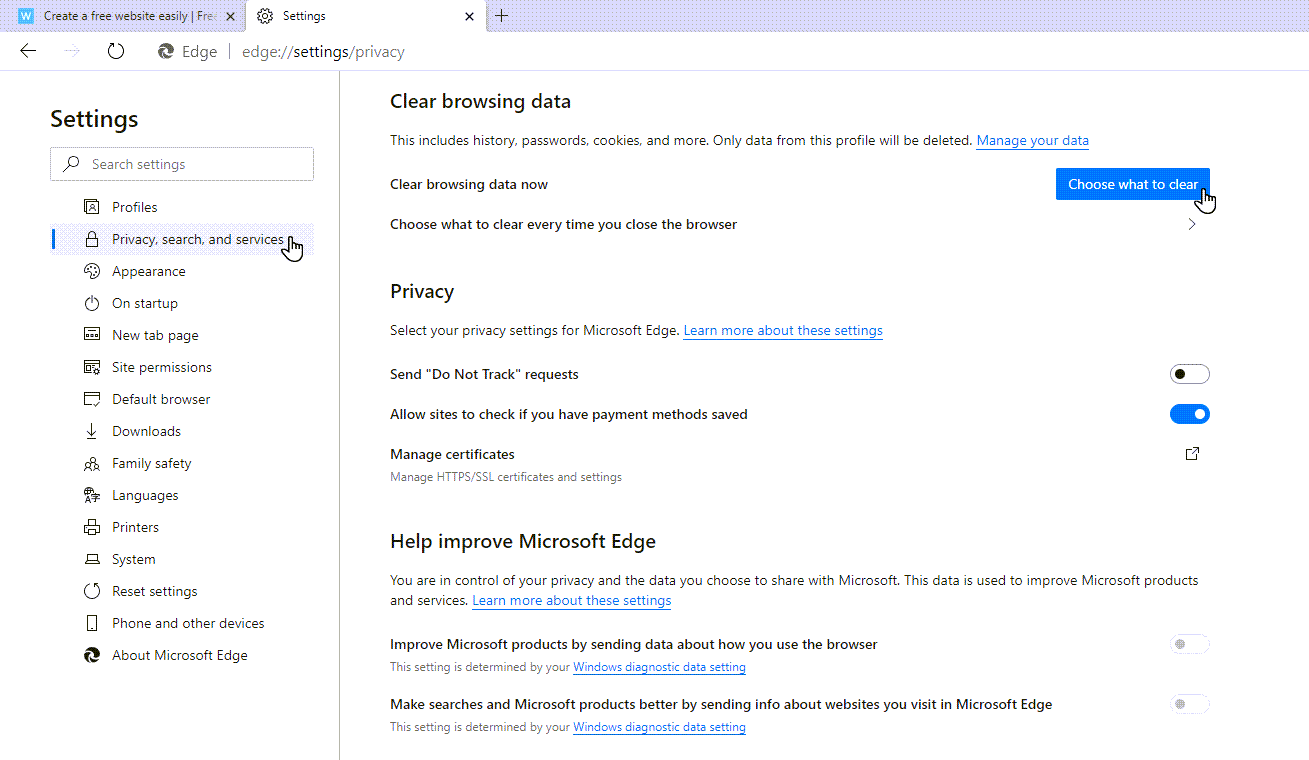Open Site permissions section

point(182,367)
